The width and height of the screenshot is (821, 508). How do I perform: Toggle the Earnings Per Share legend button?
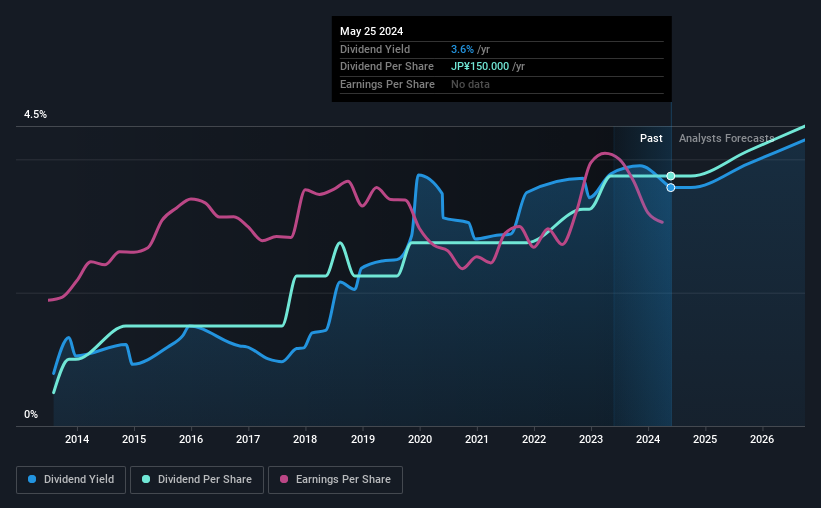[x=335, y=480]
